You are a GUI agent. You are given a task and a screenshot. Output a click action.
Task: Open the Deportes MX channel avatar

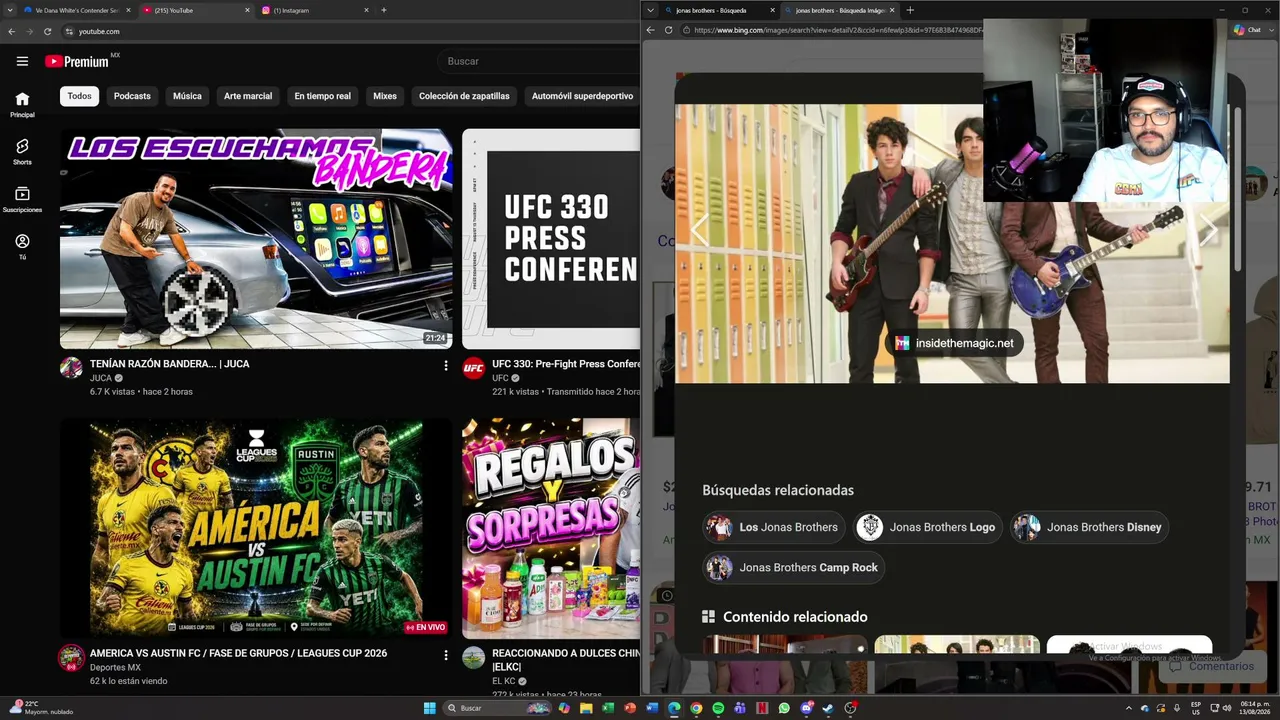71,657
